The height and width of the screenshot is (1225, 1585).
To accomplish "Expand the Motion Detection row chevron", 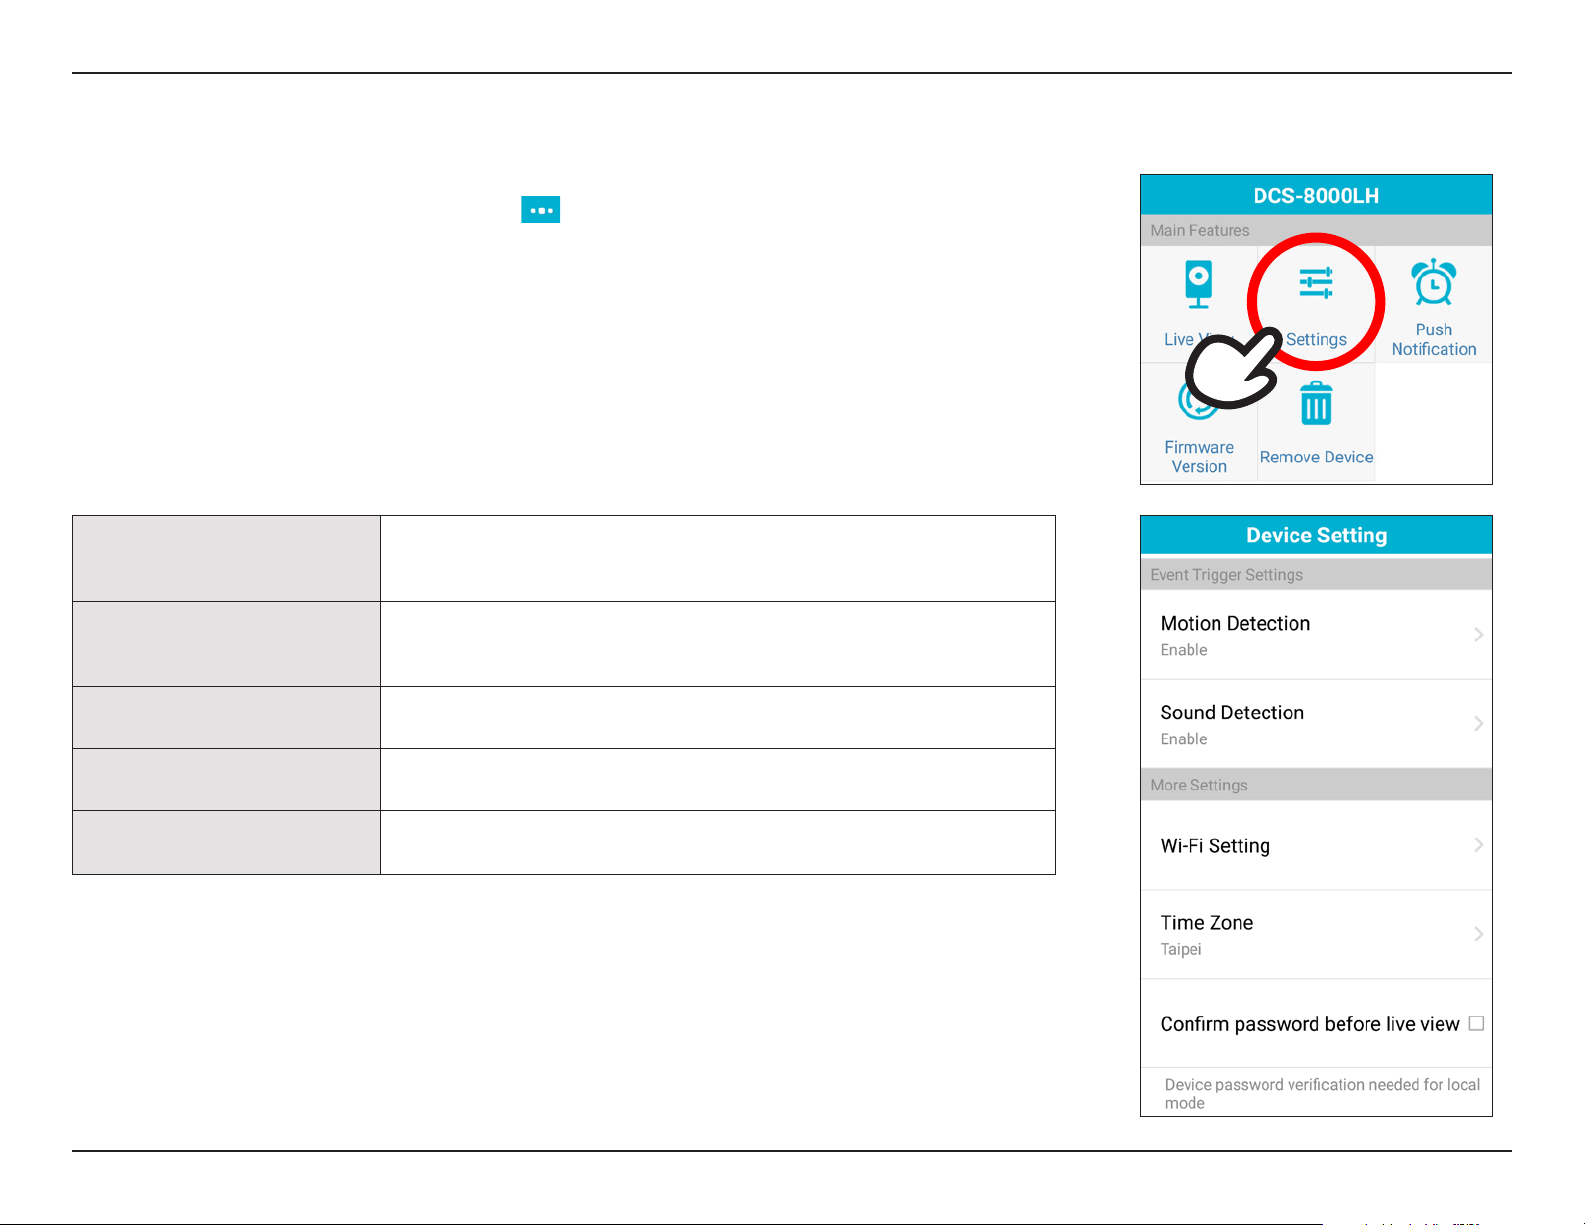I will [1478, 634].
